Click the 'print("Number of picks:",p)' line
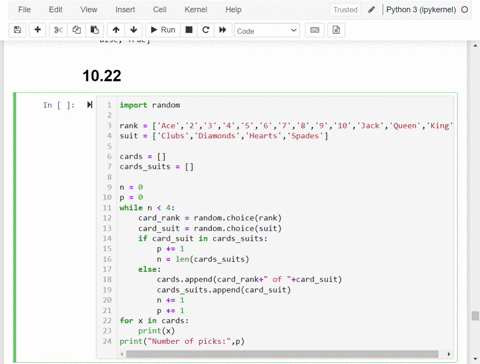The width and height of the screenshot is (480, 364). (182, 341)
